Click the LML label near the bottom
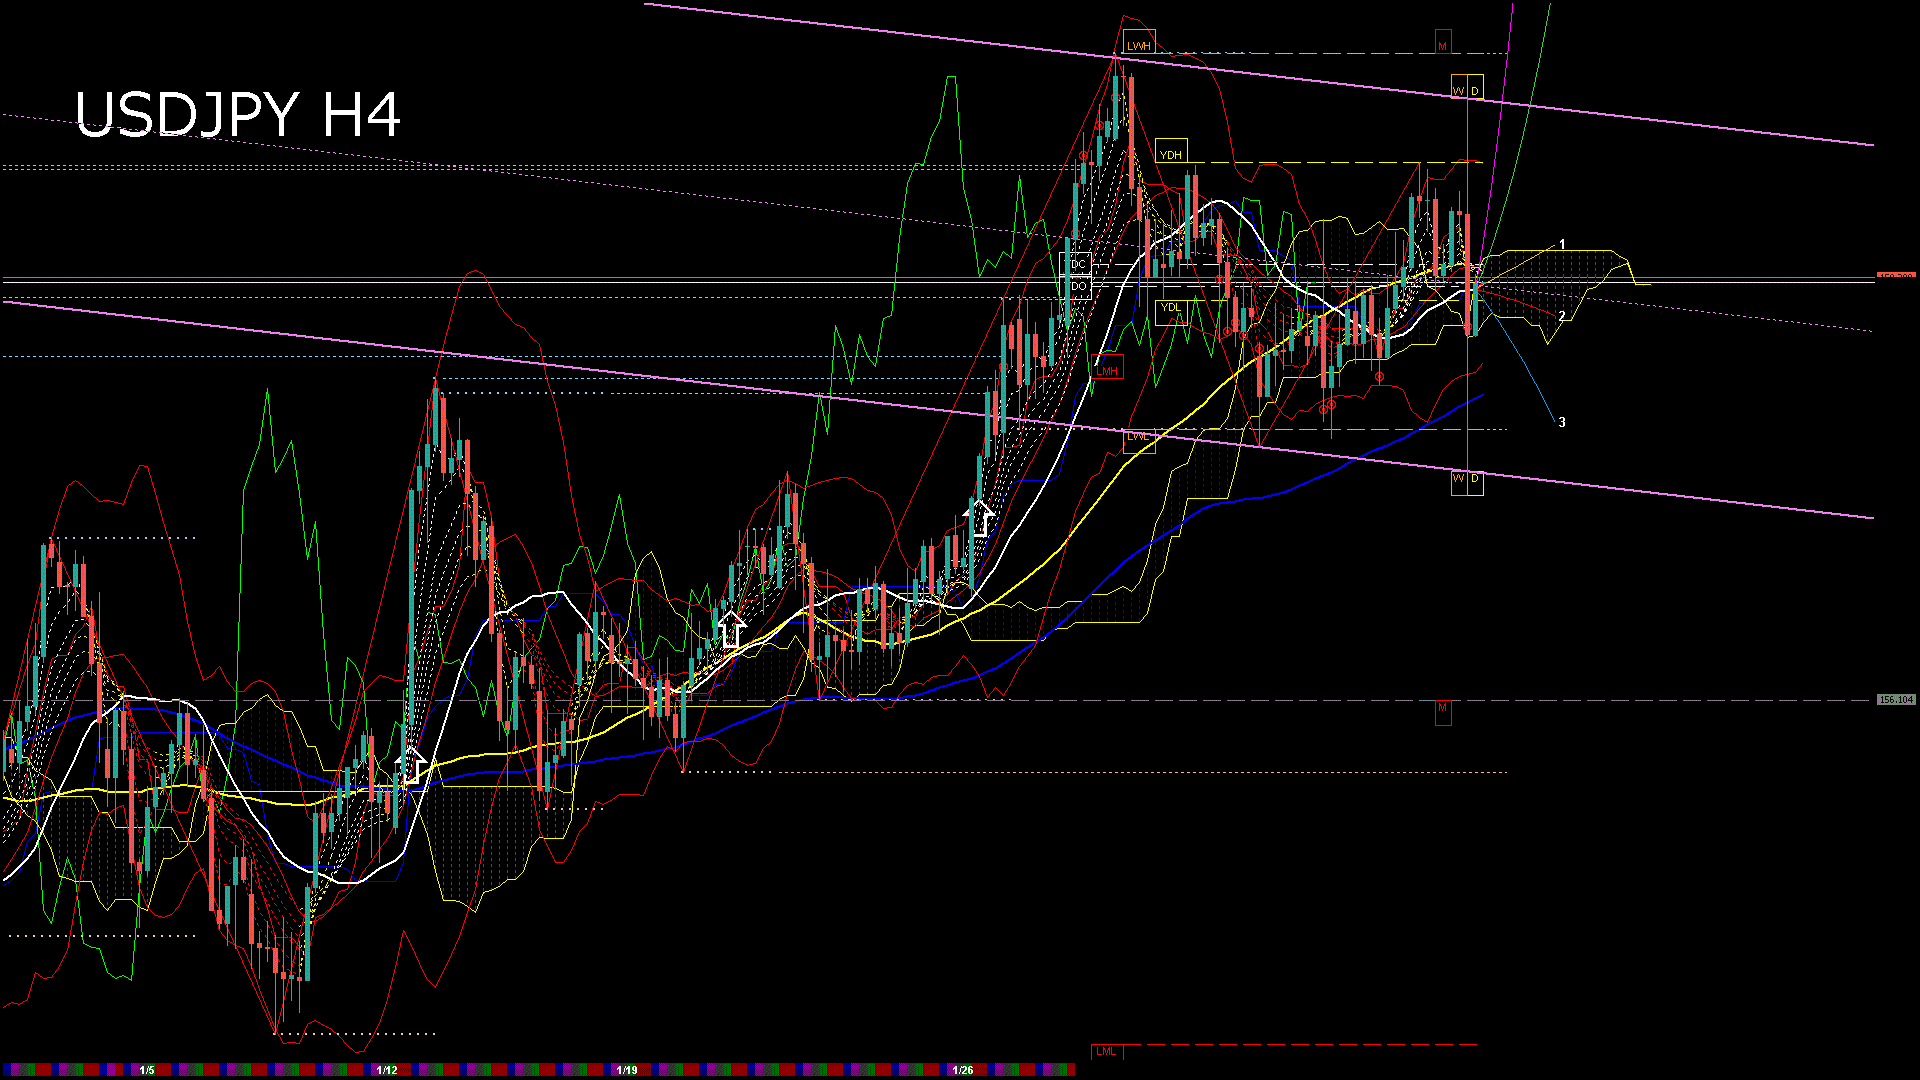Viewport: 1920px width, 1080px height. click(x=1106, y=1051)
